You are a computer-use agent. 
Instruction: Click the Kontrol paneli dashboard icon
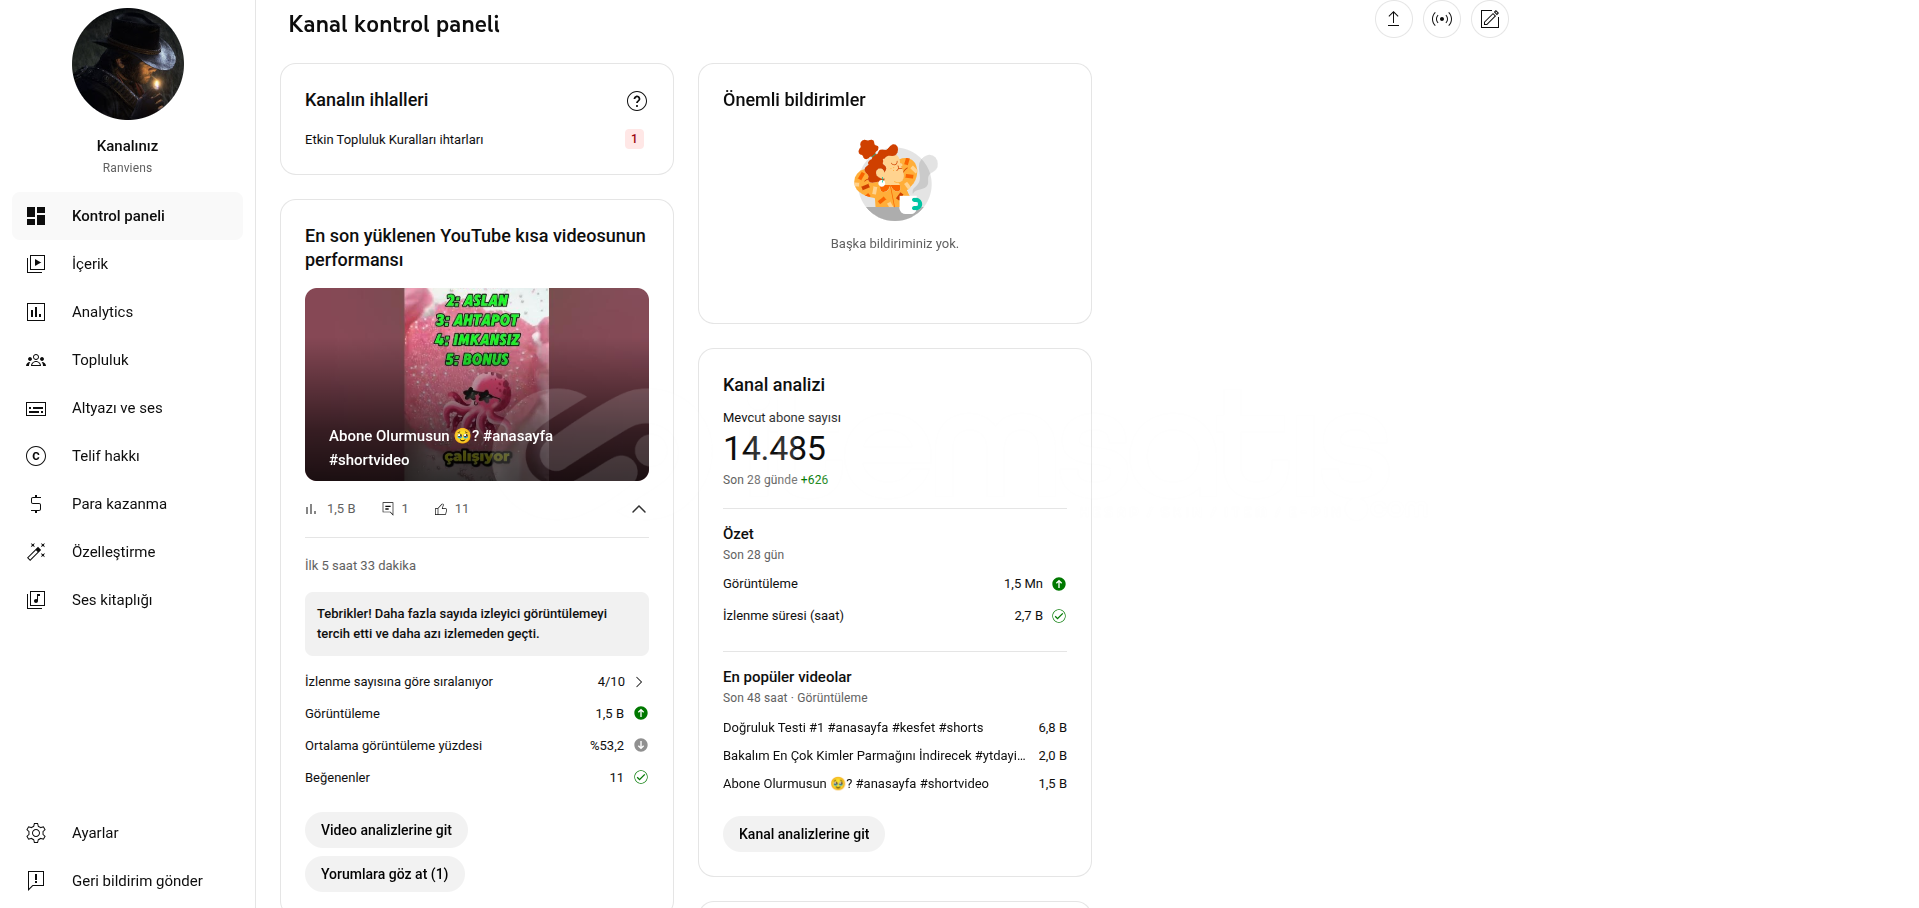[x=36, y=216]
